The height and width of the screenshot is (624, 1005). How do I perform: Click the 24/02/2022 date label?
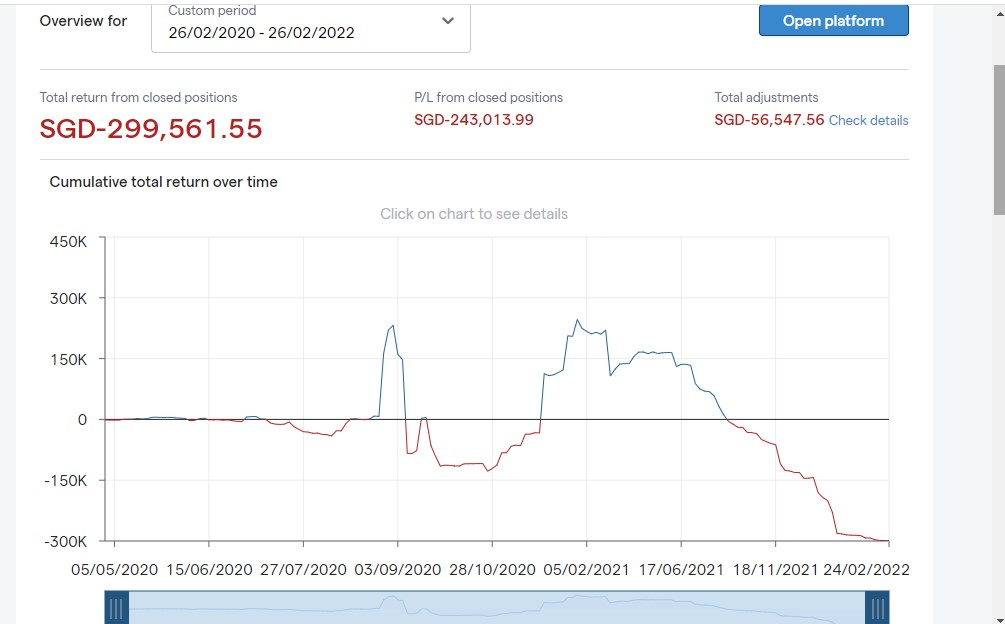pos(866,570)
